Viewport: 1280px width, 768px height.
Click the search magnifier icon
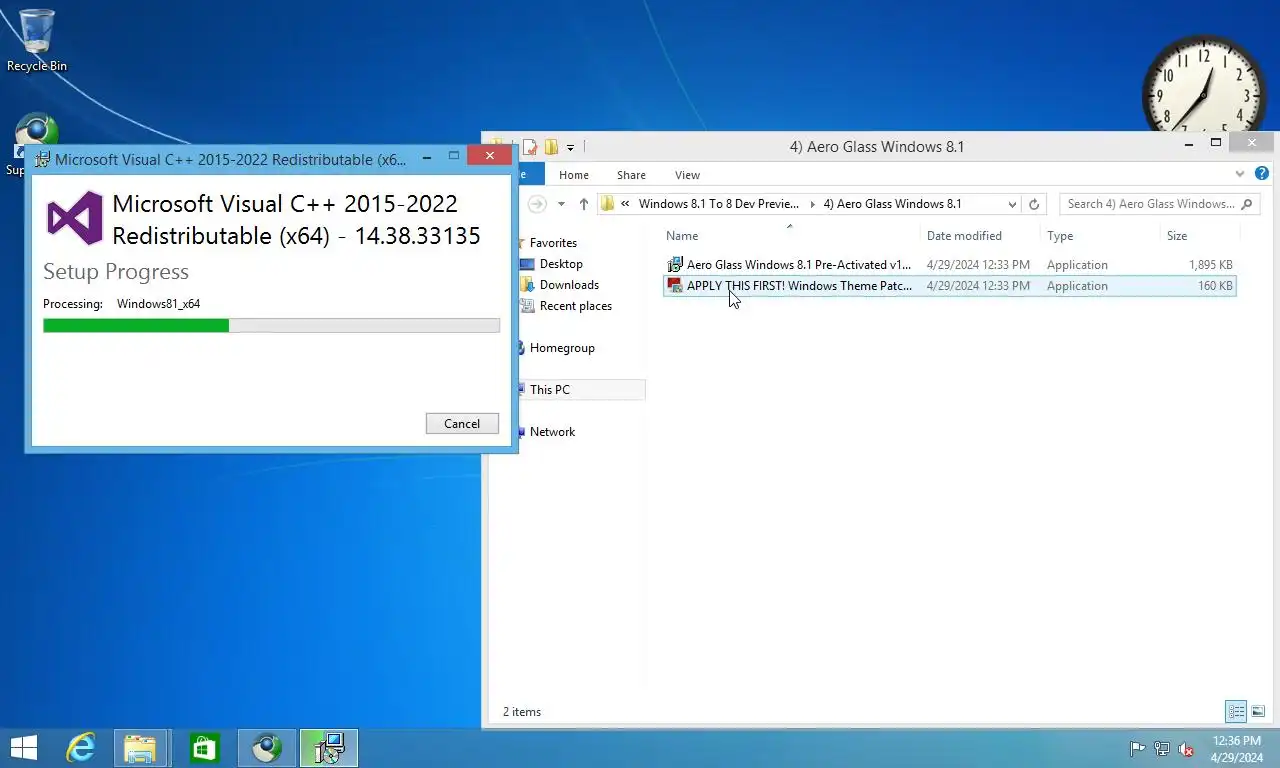(x=1246, y=204)
